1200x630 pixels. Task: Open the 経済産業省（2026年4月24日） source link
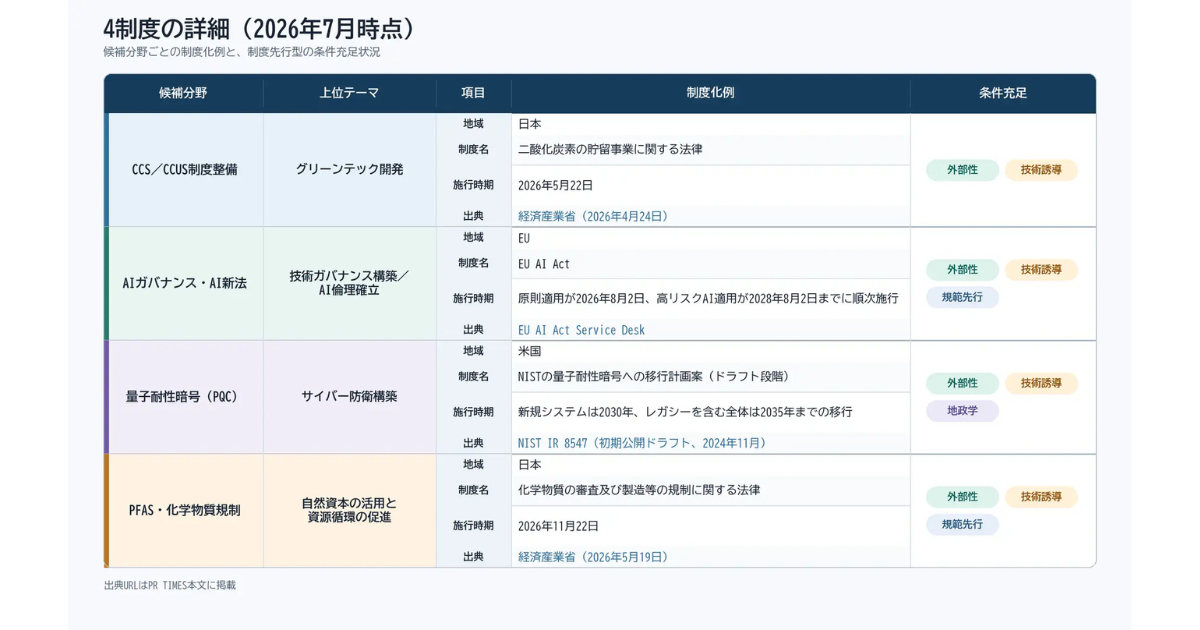[x=593, y=216]
